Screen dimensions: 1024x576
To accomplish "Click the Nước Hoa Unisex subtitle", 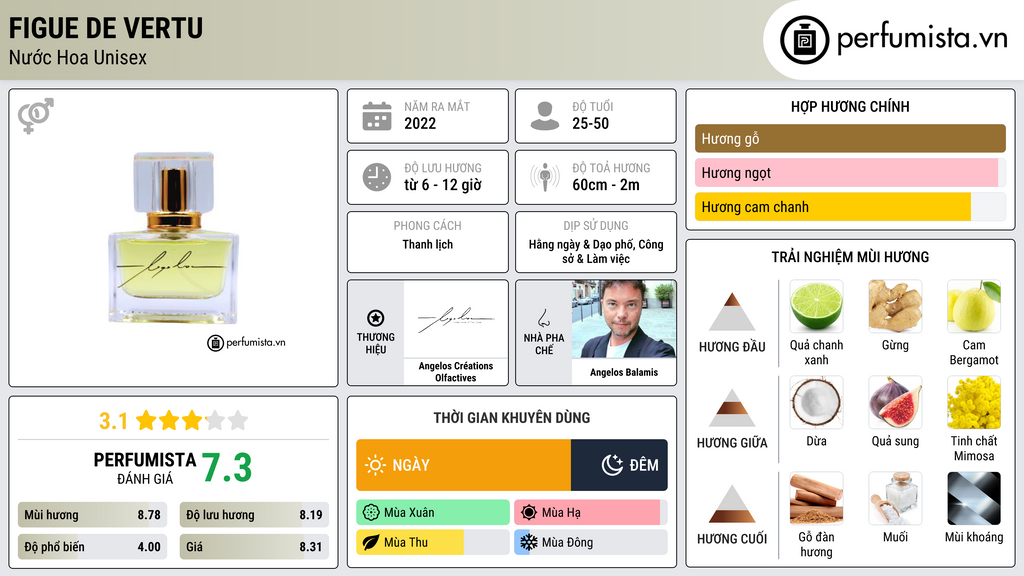I will [78, 57].
